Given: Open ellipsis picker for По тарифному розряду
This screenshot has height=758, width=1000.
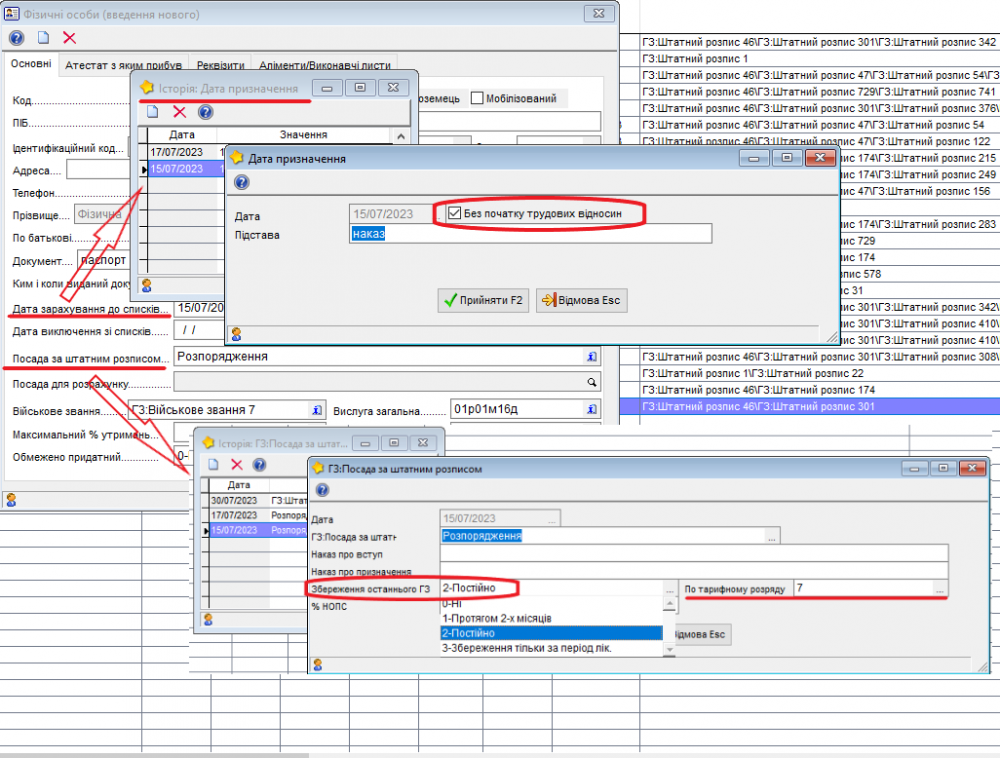Looking at the screenshot, I should (939, 590).
